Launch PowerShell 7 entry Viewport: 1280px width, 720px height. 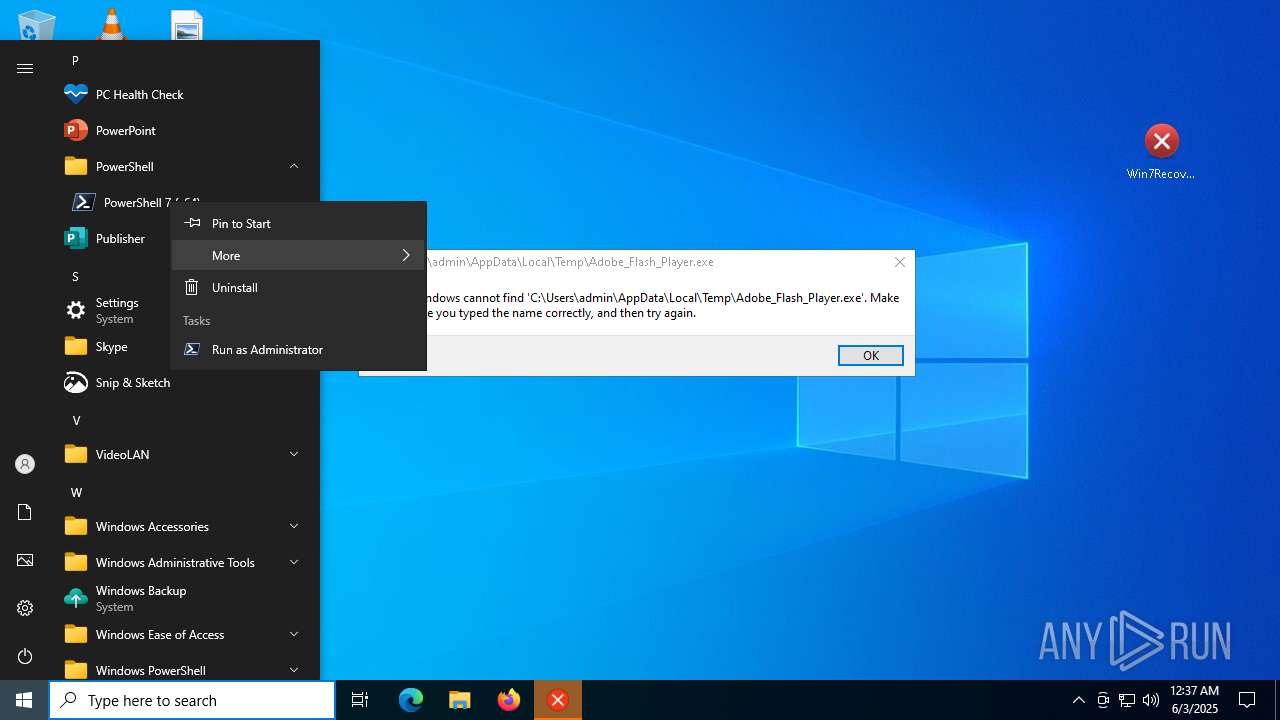[120, 202]
